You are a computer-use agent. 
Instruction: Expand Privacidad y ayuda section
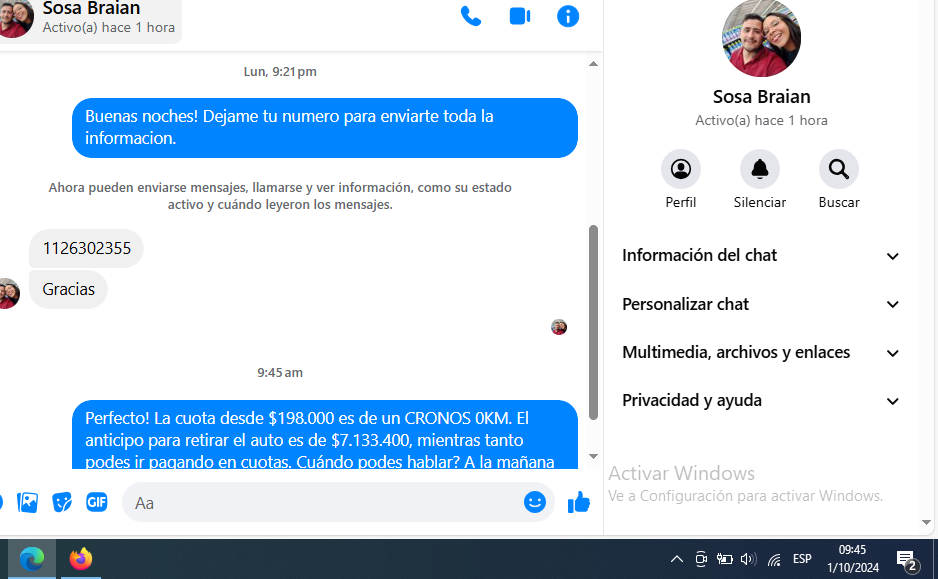click(760, 400)
